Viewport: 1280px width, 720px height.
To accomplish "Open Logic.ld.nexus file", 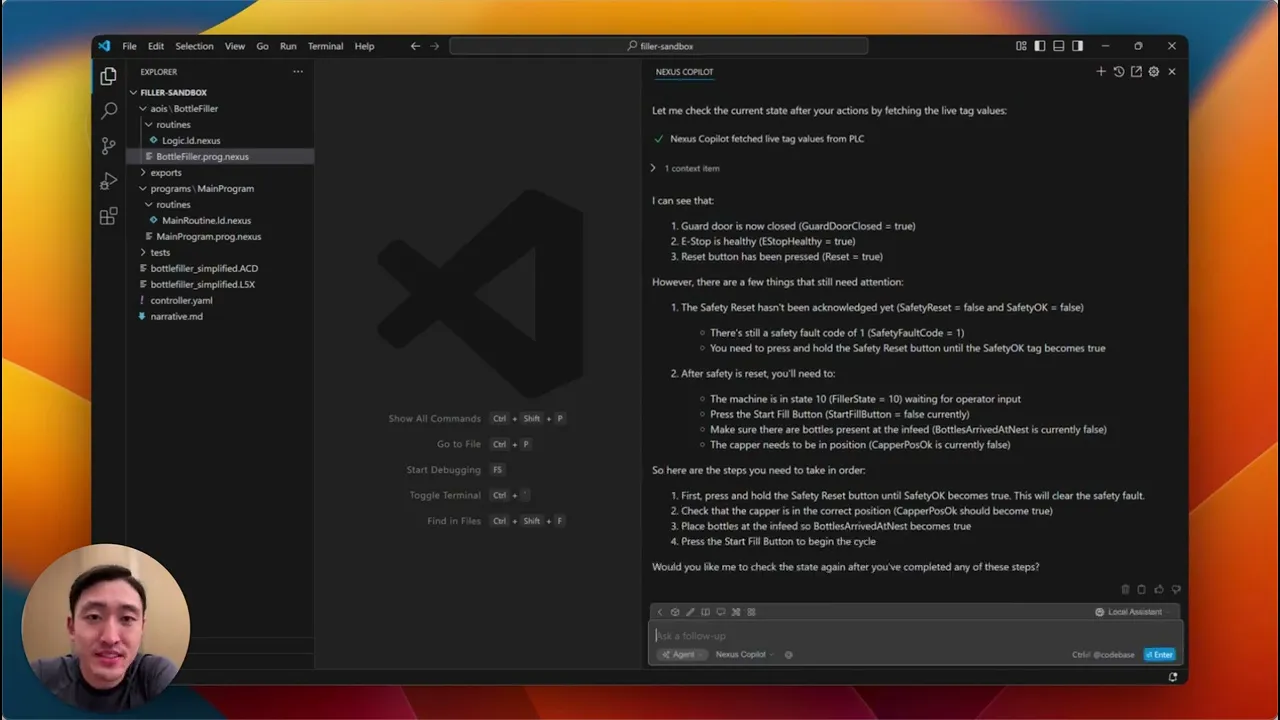I will pyautogui.click(x=220, y=140).
